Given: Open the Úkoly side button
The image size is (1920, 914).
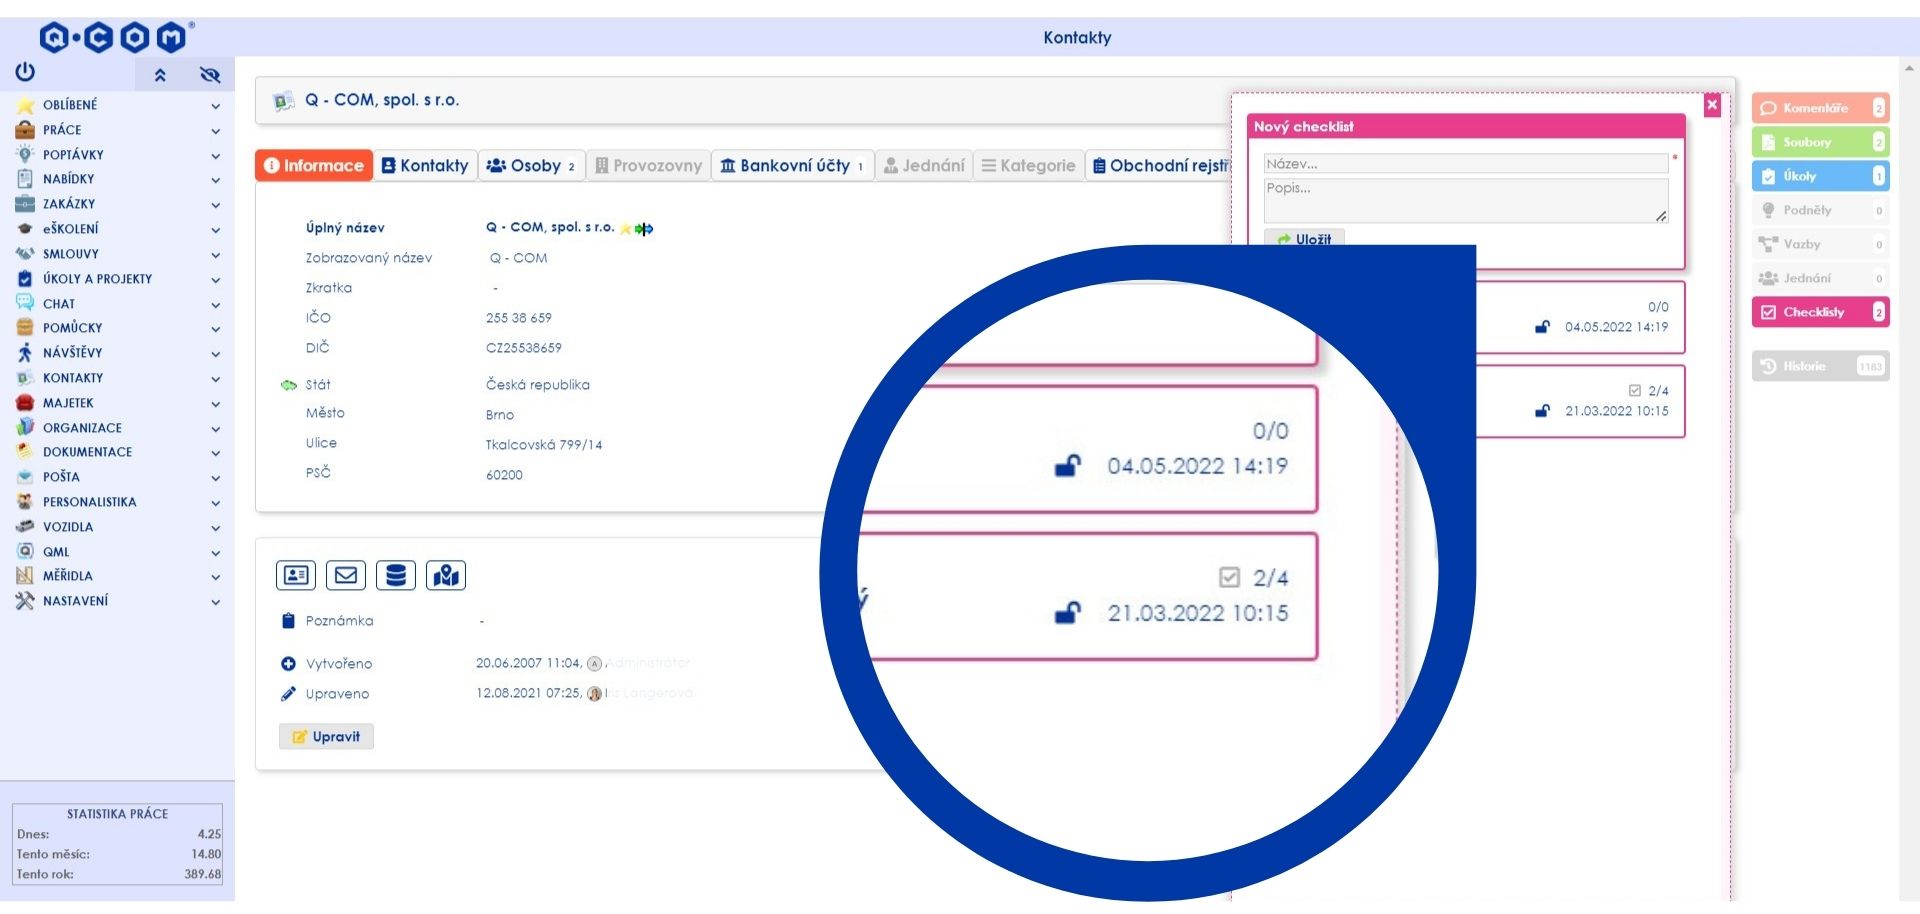Looking at the screenshot, I should [x=1820, y=176].
